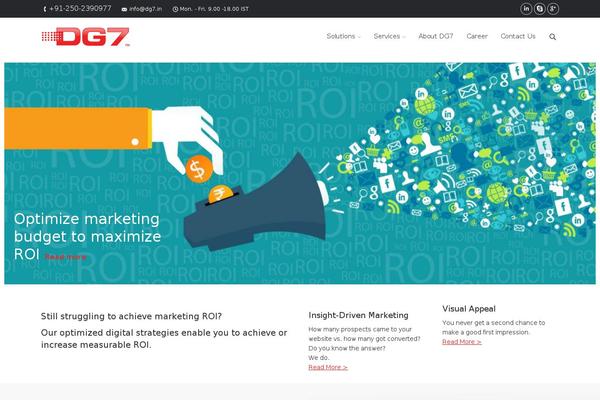
Task: Open the Google Plus social icon
Action: 553,8
